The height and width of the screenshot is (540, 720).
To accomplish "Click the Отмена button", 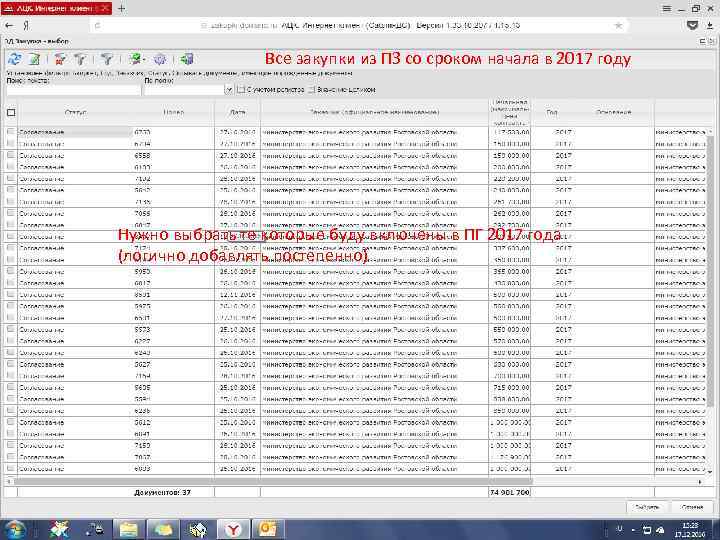I will click(x=692, y=507).
